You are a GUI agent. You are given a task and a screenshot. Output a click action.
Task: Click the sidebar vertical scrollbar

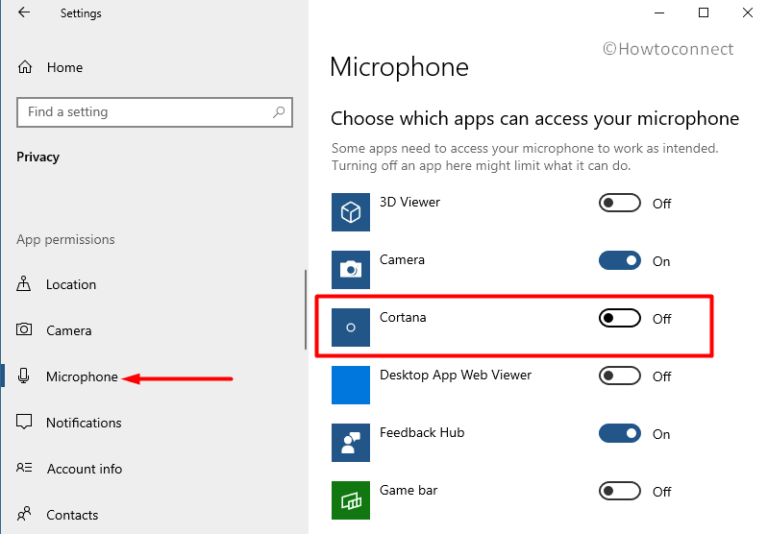pyautogui.click(x=306, y=309)
